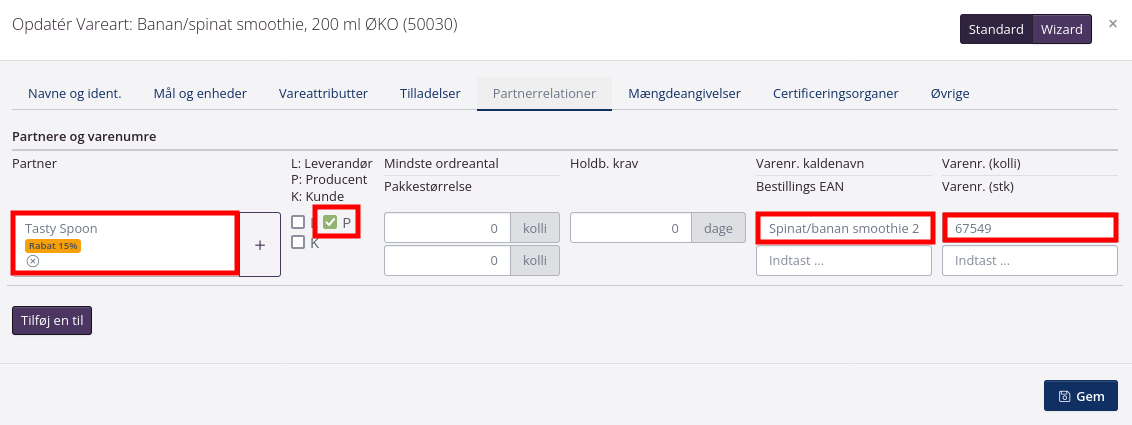Open the Tilladelser tab

point(430,93)
